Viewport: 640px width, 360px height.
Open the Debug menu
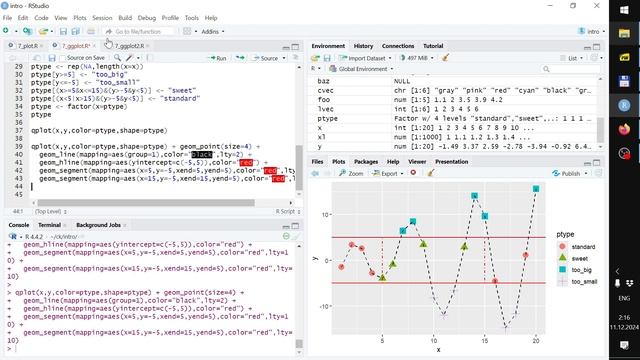pyautogui.click(x=147, y=18)
